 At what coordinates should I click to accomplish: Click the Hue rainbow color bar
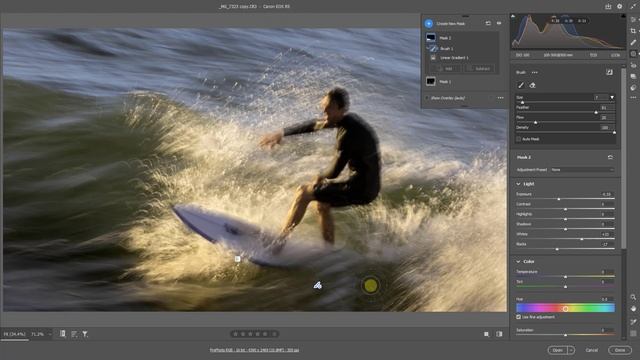[565, 308]
